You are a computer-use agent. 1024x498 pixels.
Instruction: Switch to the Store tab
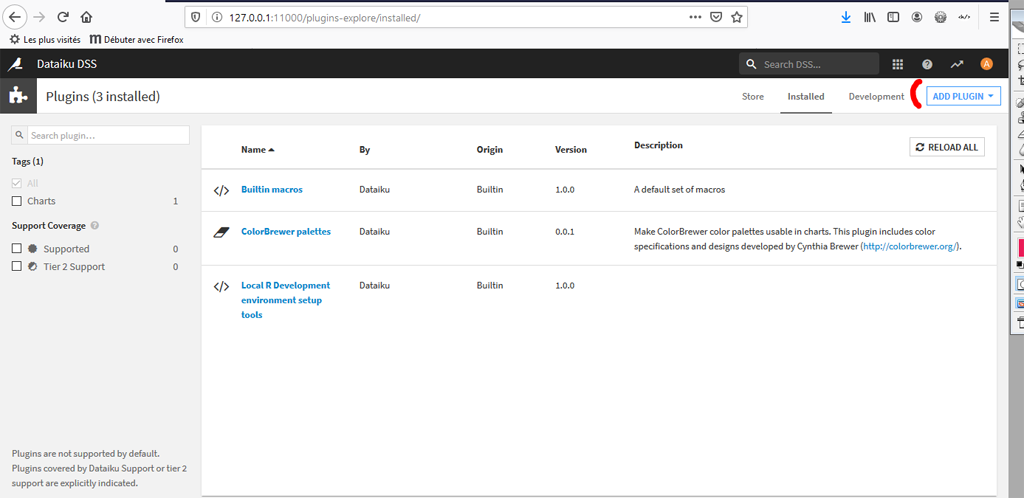[752, 97]
